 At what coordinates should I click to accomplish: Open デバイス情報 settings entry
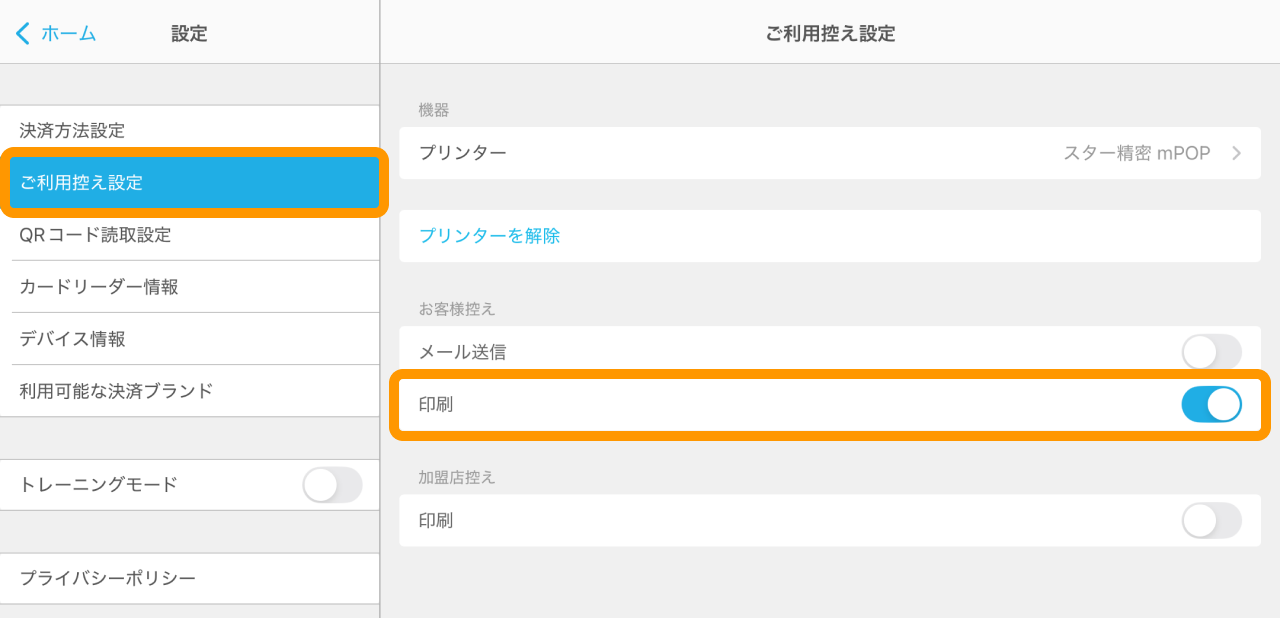coord(72,339)
